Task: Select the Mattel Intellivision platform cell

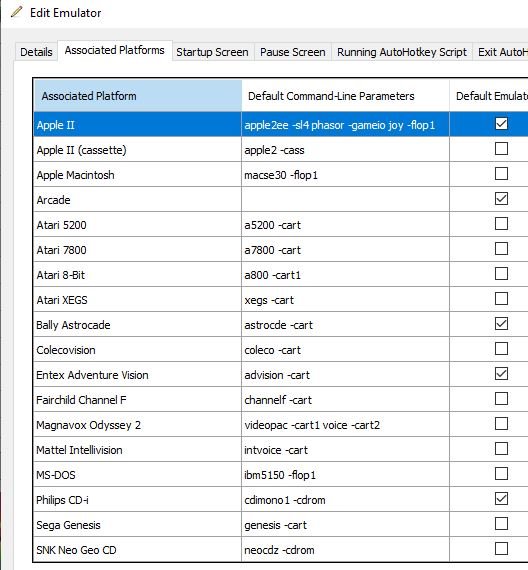Action: coord(137,450)
